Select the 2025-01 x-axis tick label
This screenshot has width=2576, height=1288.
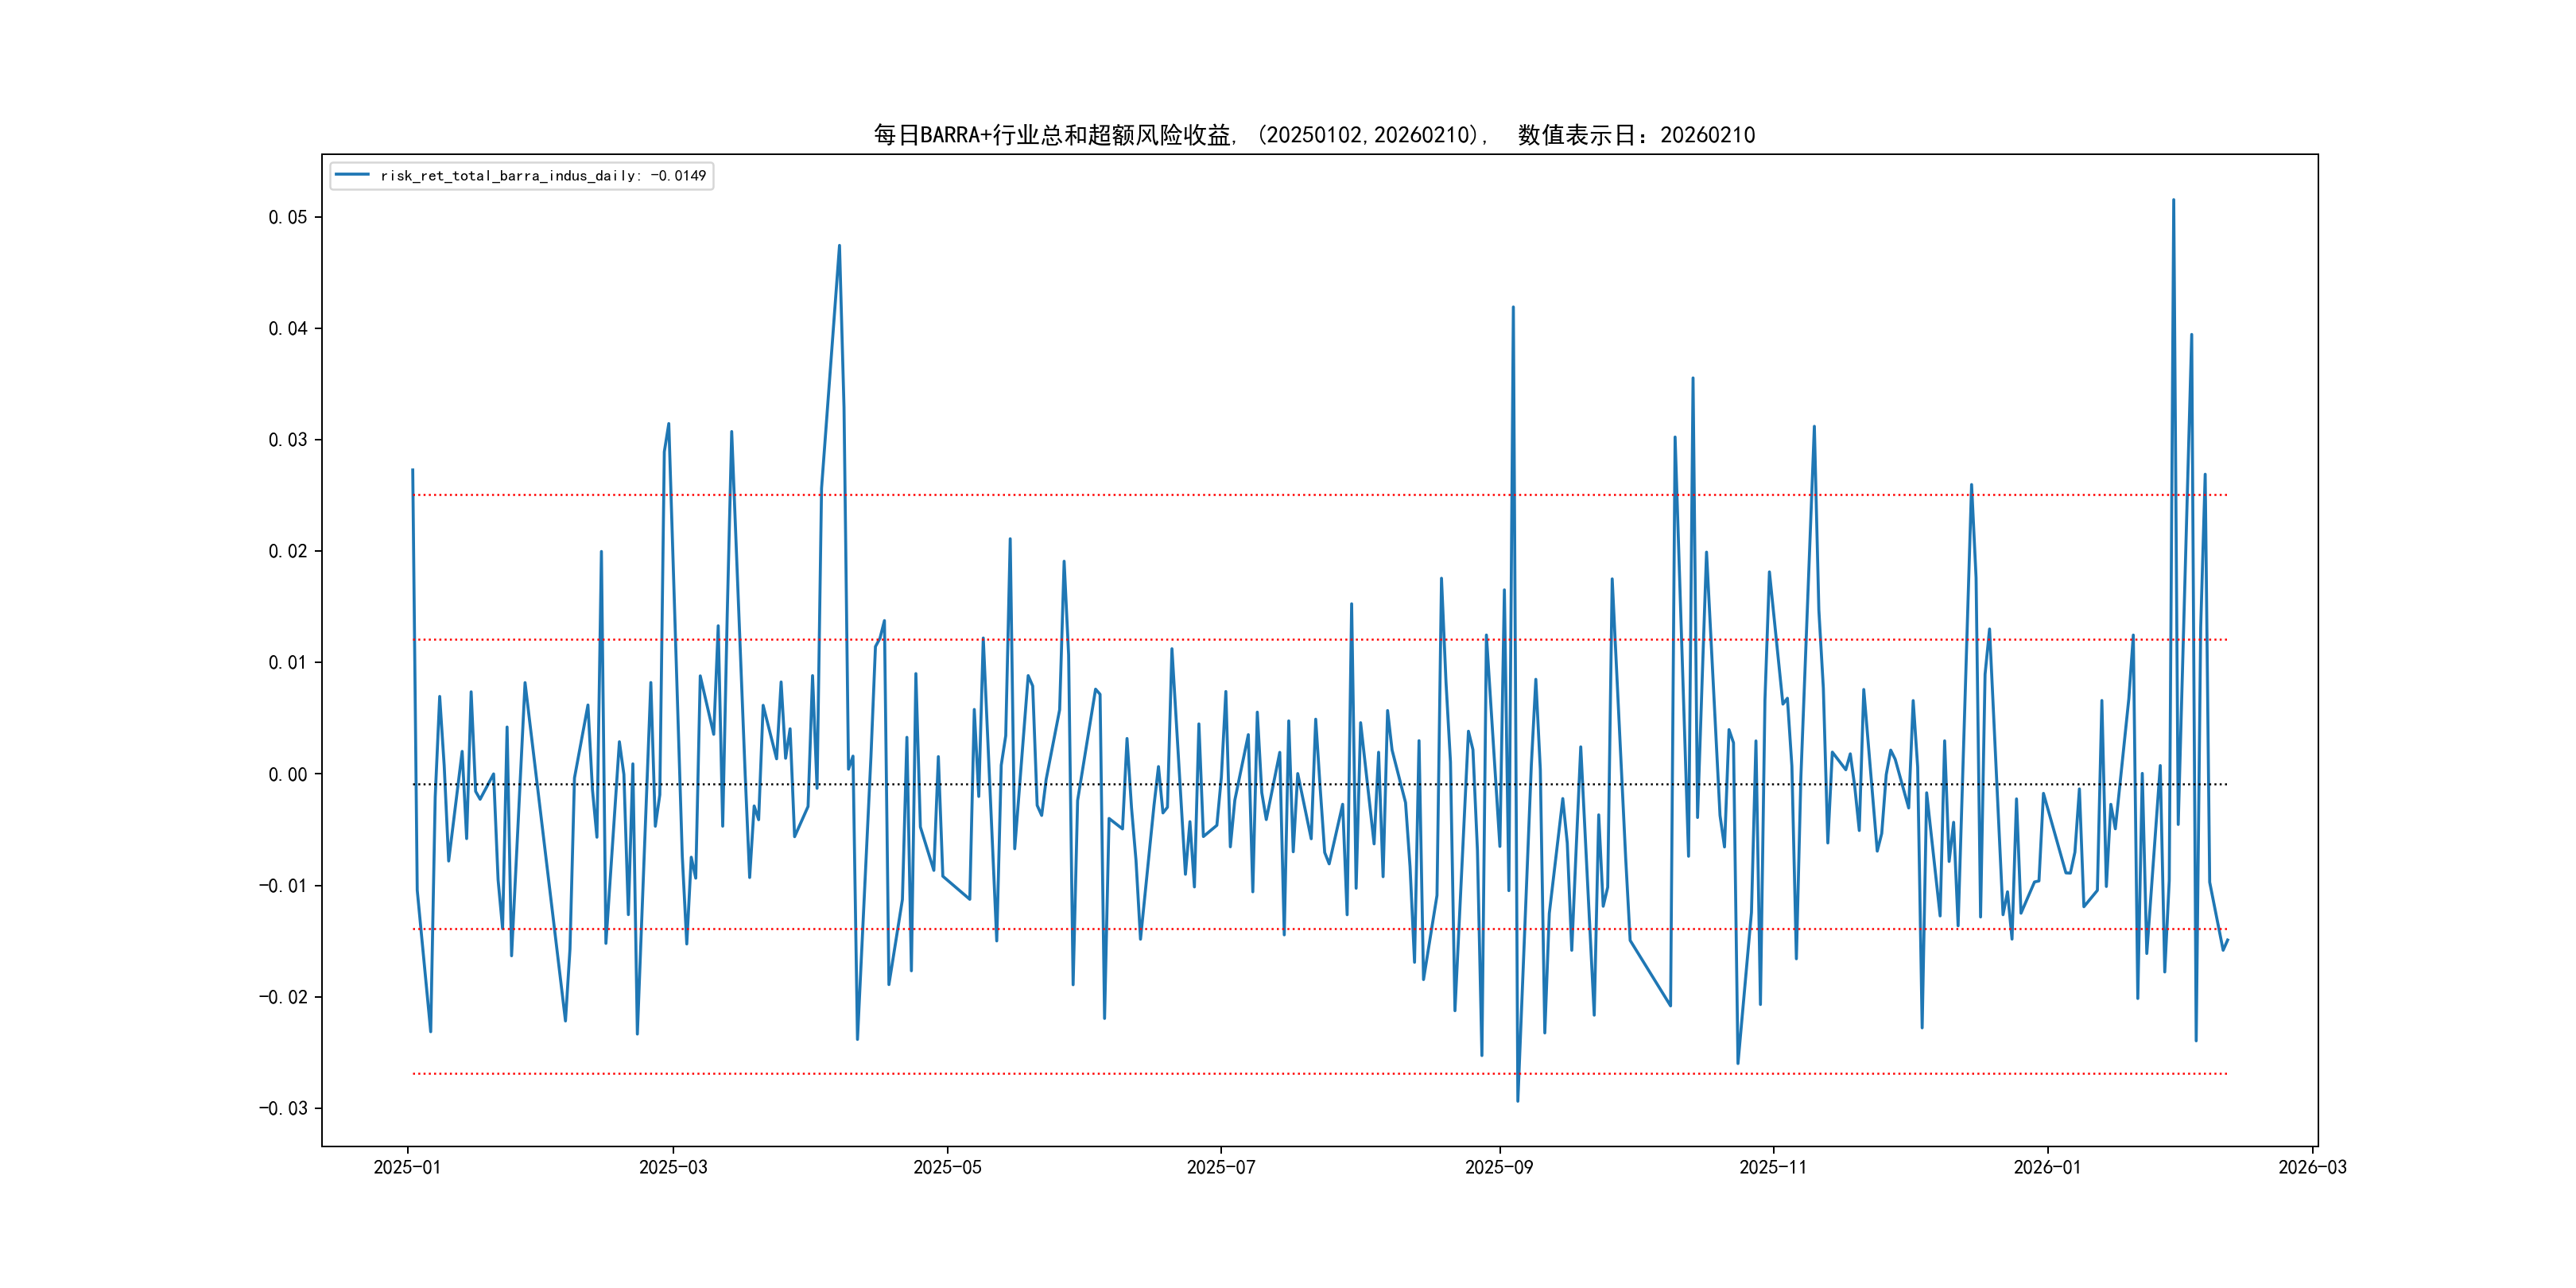pyautogui.click(x=407, y=1167)
